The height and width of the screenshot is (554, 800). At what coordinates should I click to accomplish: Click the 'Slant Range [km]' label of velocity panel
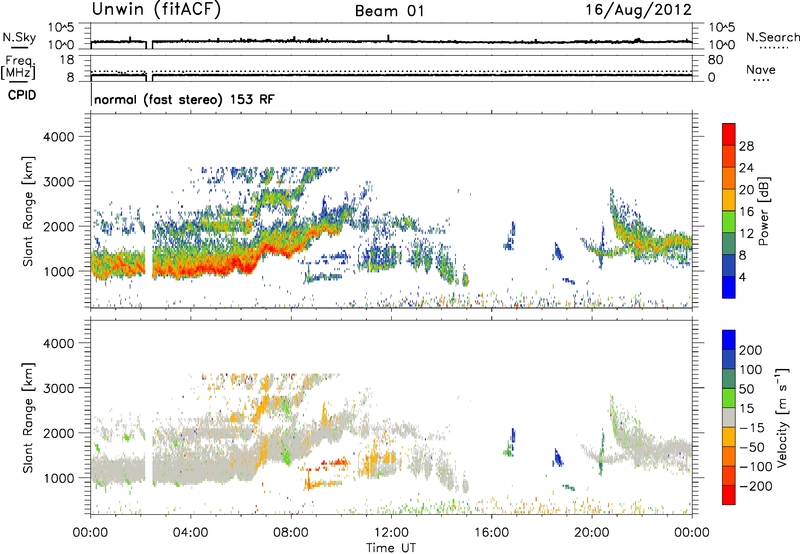(28, 418)
